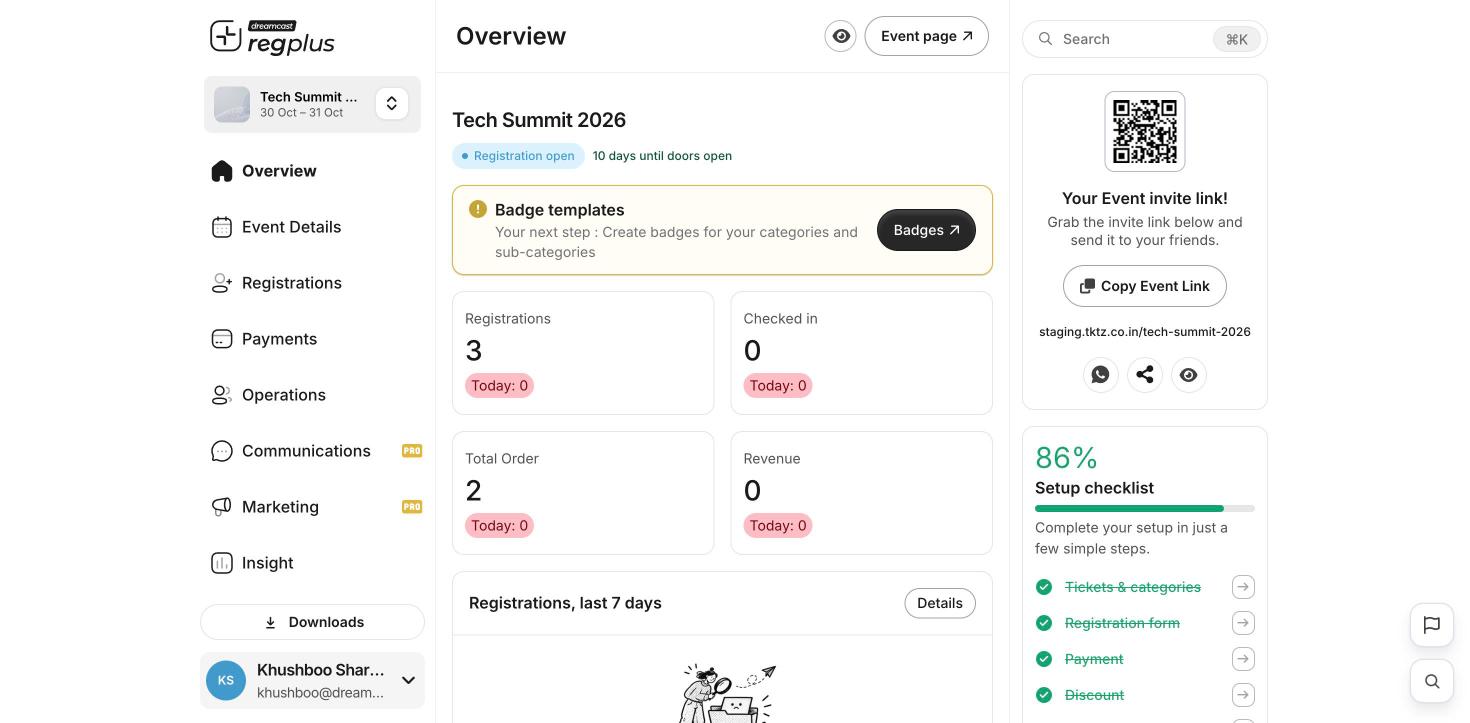Click the share icon under invite link
Viewport: 1470px width, 723px height.
click(x=1145, y=375)
